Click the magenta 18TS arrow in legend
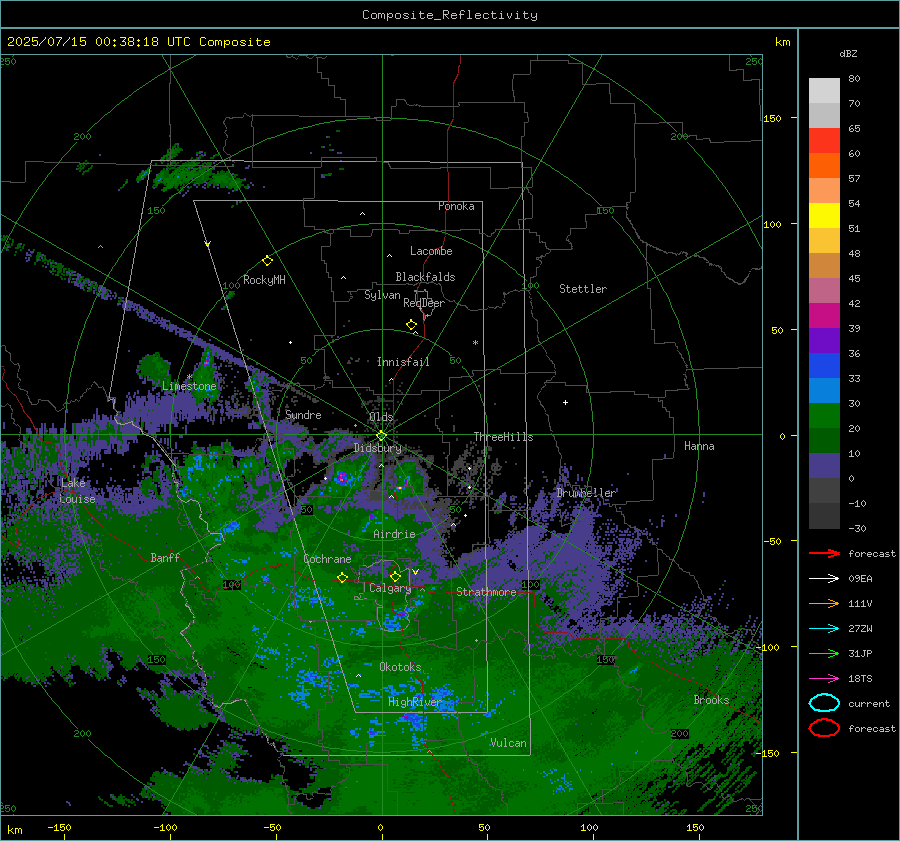Image resolution: width=900 pixels, height=841 pixels. (824, 679)
